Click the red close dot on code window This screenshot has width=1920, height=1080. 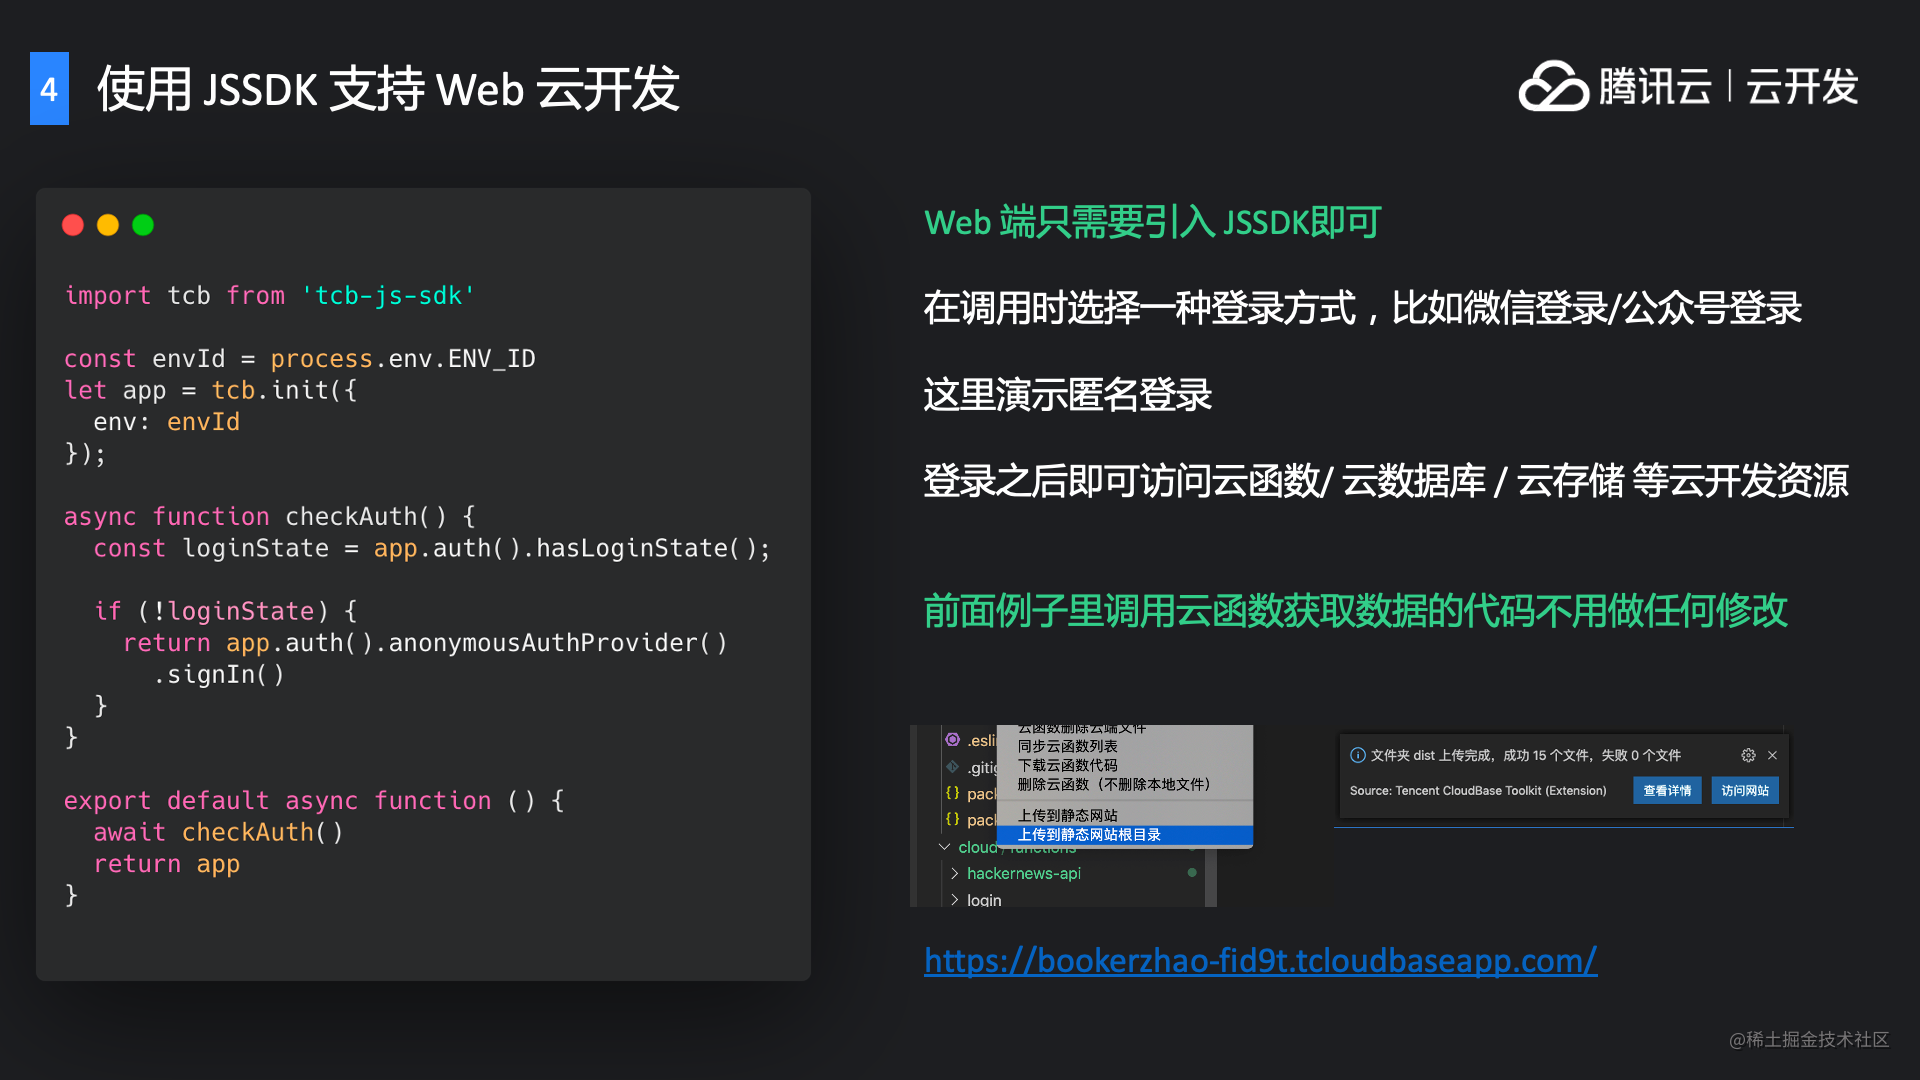pos(73,225)
